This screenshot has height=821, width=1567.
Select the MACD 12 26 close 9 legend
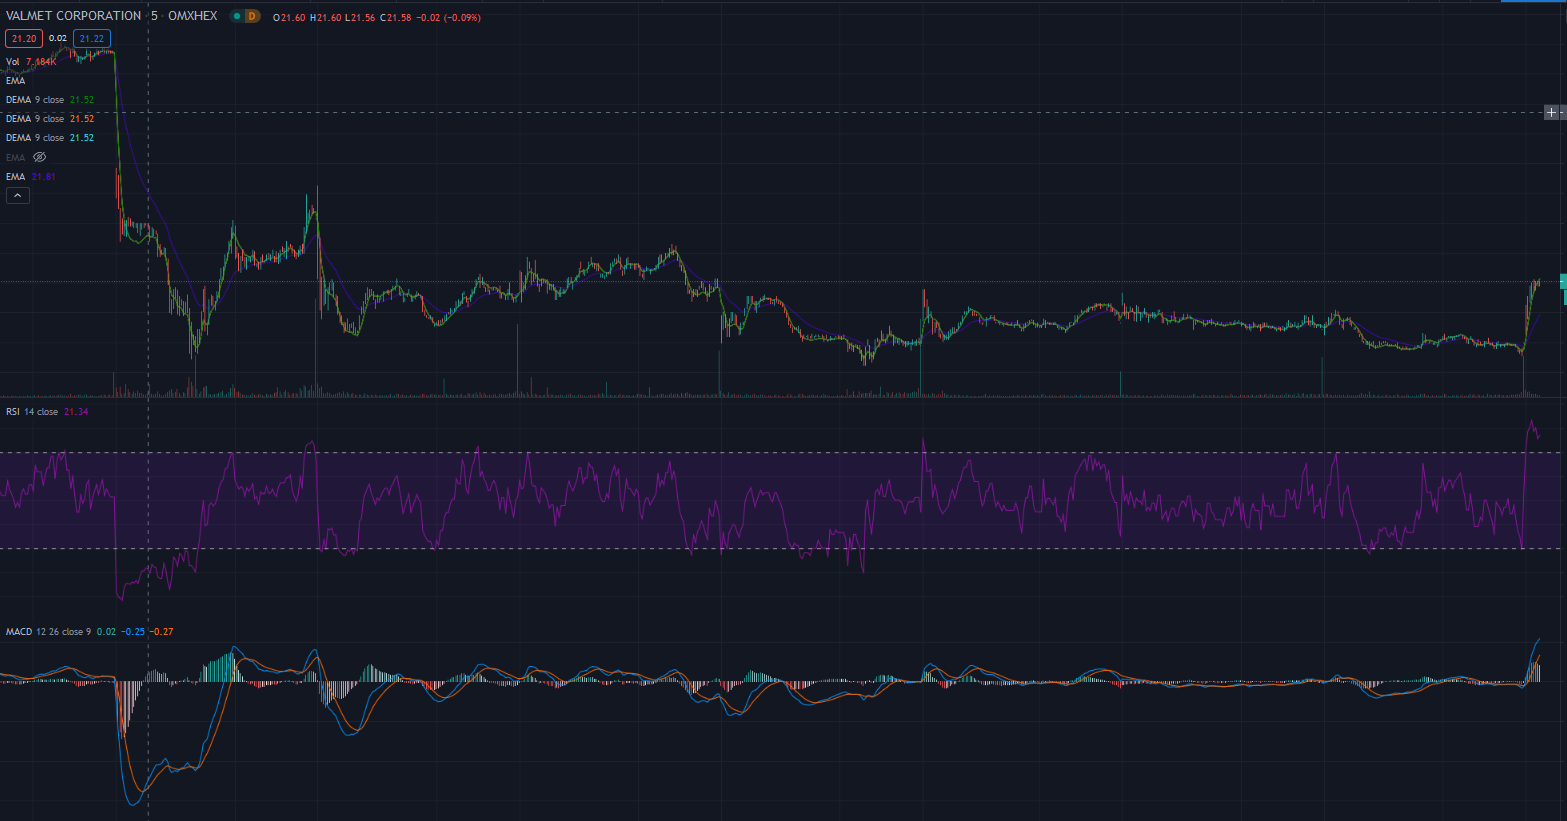click(x=48, y=632)
